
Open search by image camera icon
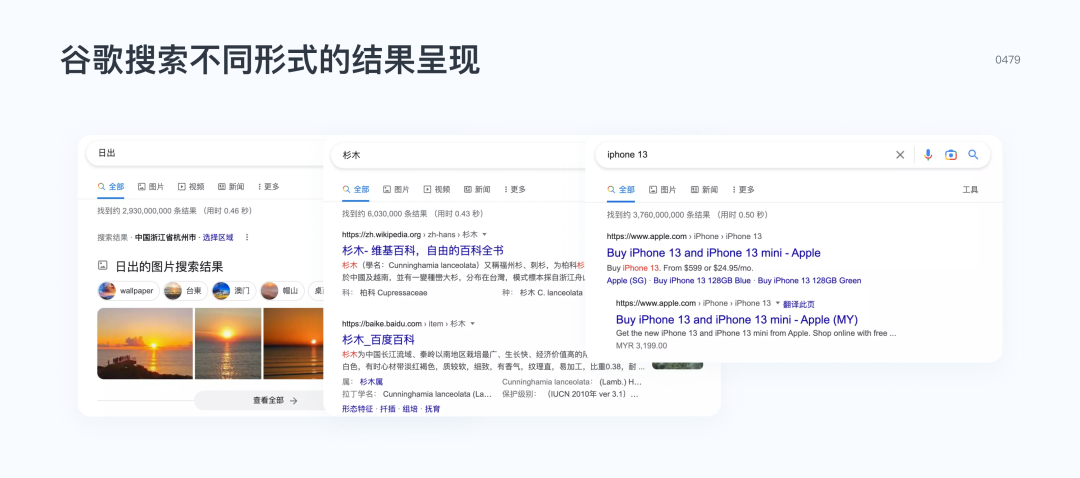pyautogui.click(x=951, y=155)
